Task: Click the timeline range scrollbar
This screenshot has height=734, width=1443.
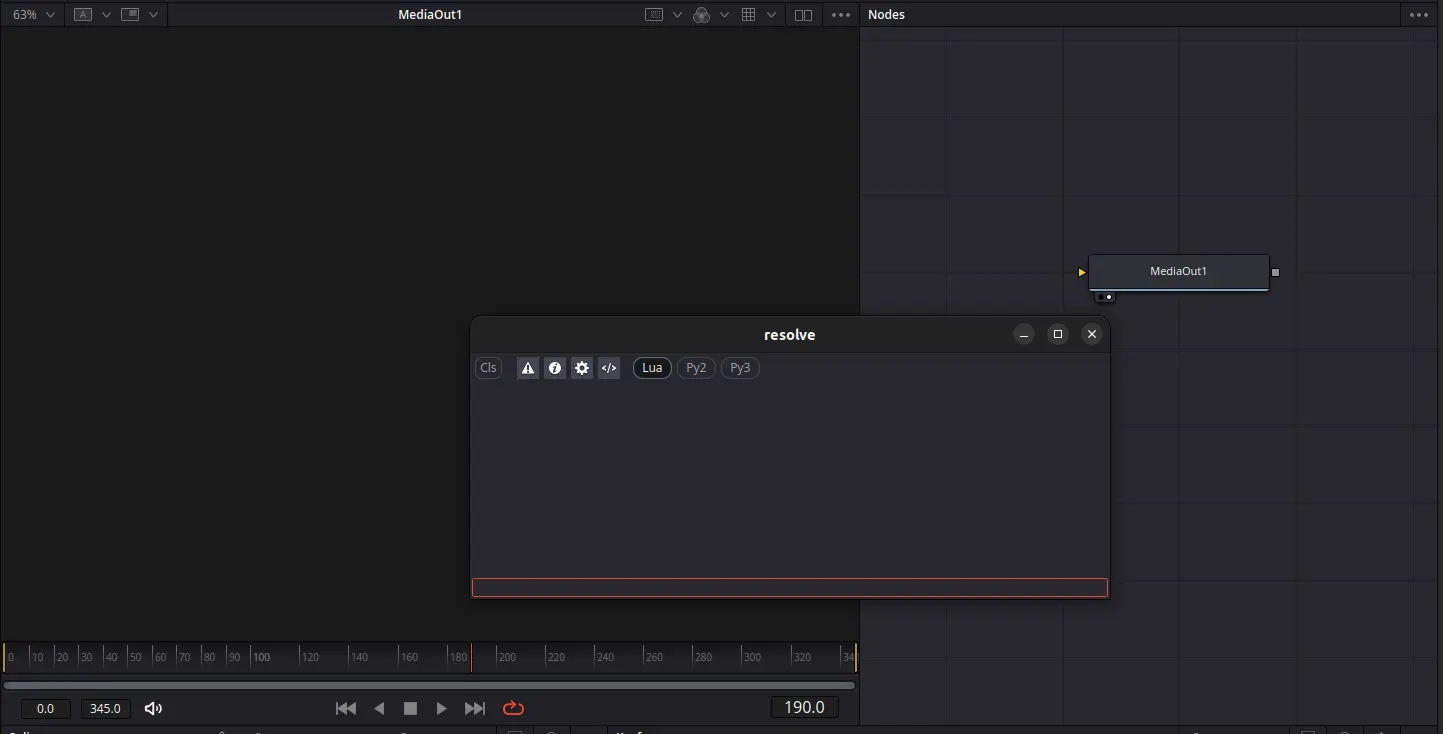Action: [x=430, y=686]
